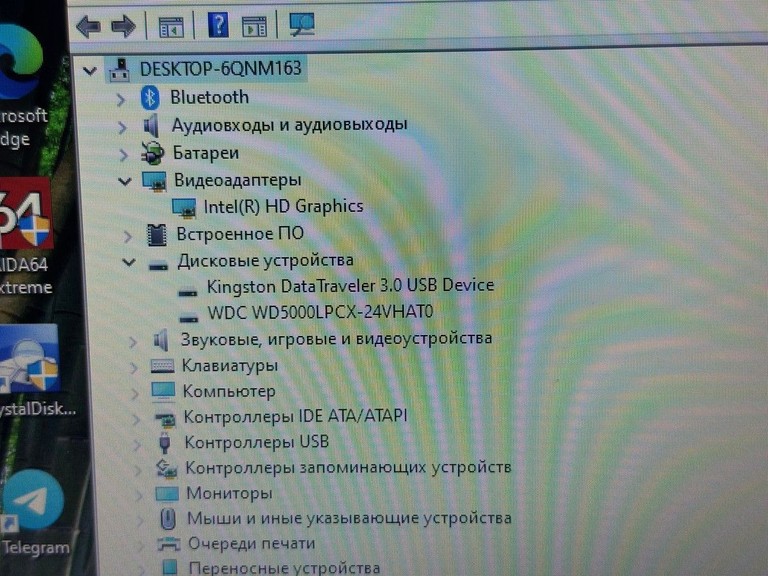Select the Дисковые устройства row
This screenshot has height=576, width=768.
coord(265,261)
